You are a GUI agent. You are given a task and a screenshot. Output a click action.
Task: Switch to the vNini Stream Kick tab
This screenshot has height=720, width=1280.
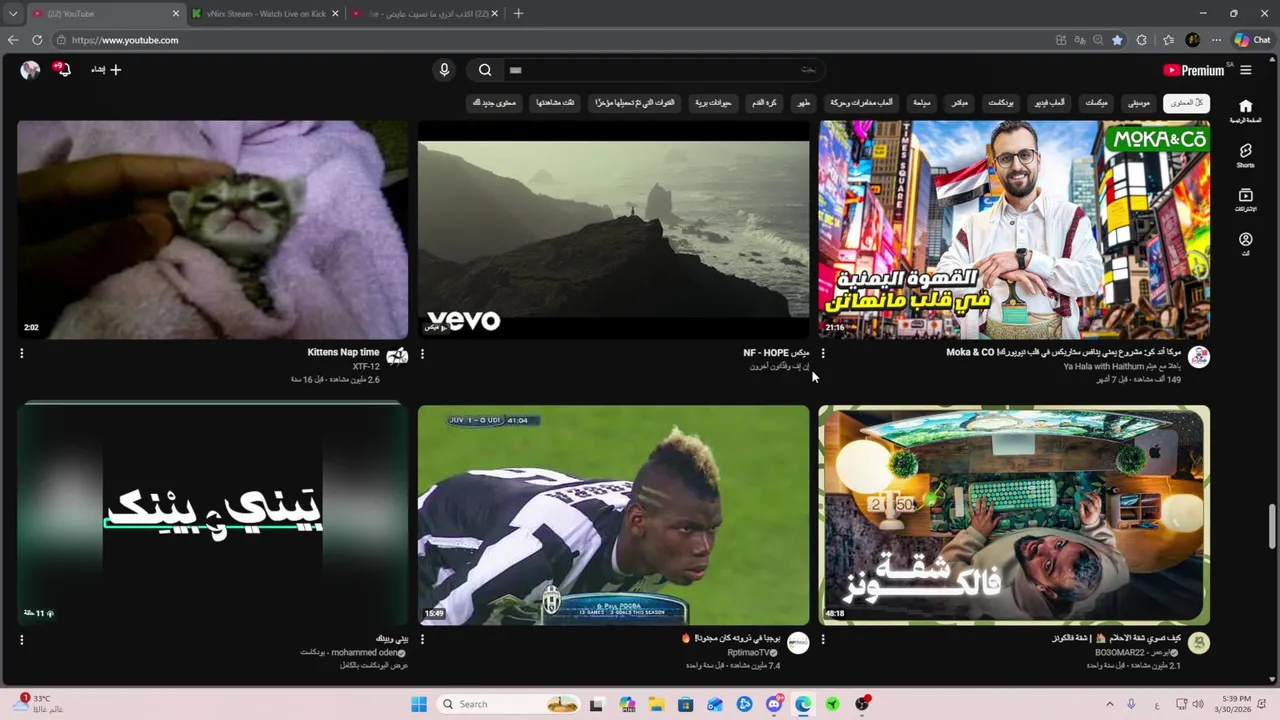pyautogui.click(x=266, y=14)
